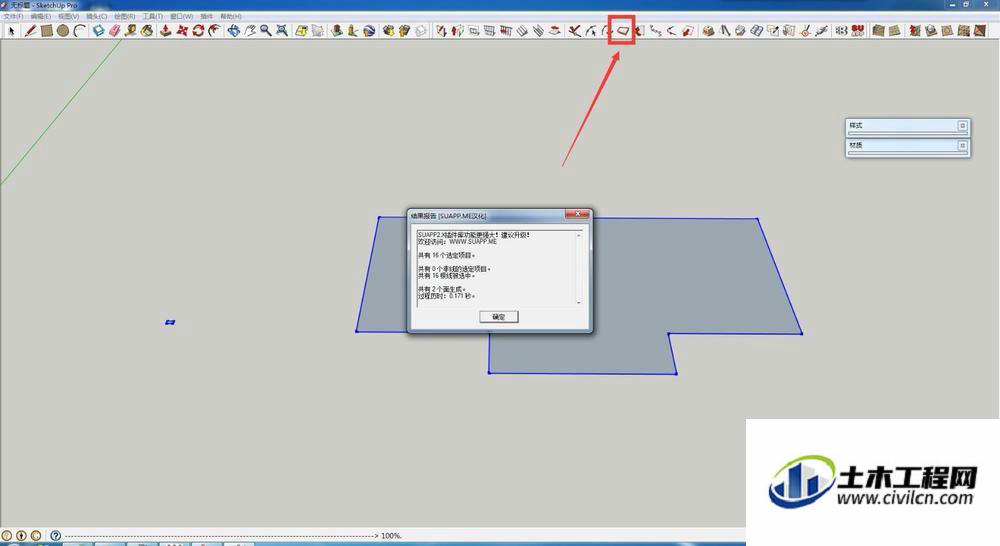This screenshot has height=546, width=1000.
Task: Click the generate-face plugin icon in the toolbar
Action: coord(622,31)
